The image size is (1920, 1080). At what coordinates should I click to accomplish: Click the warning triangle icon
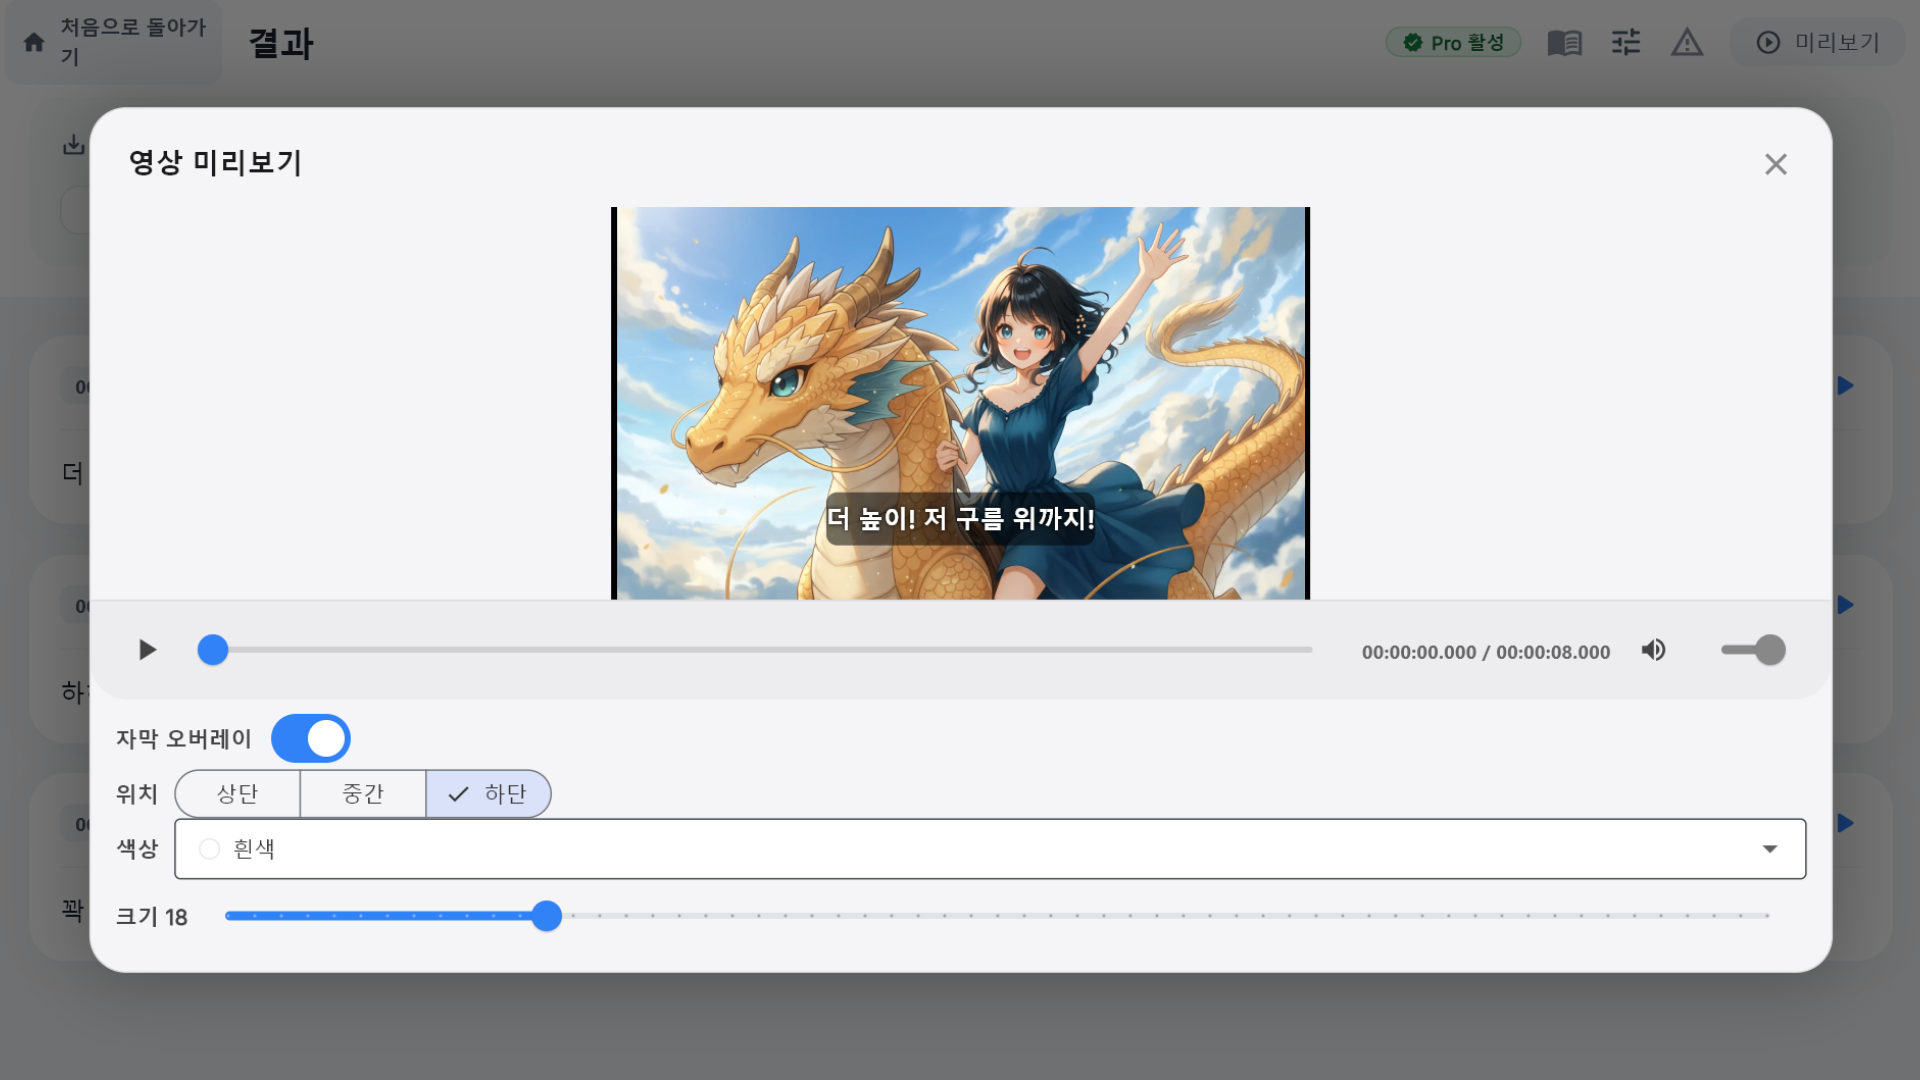point(1687,42)
